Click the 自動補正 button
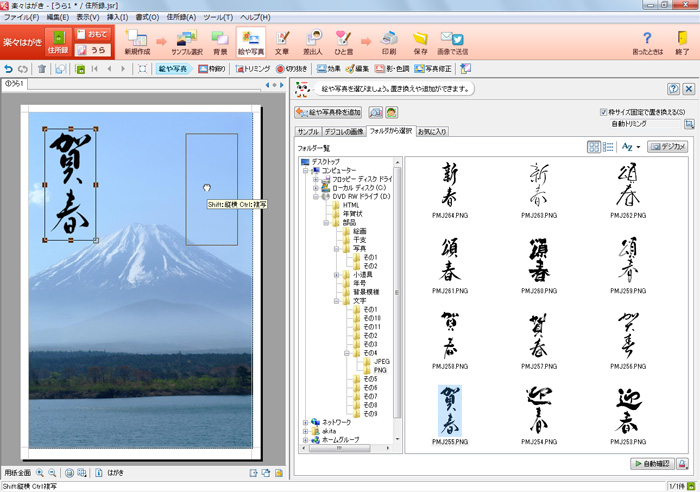 pos(651,464)
